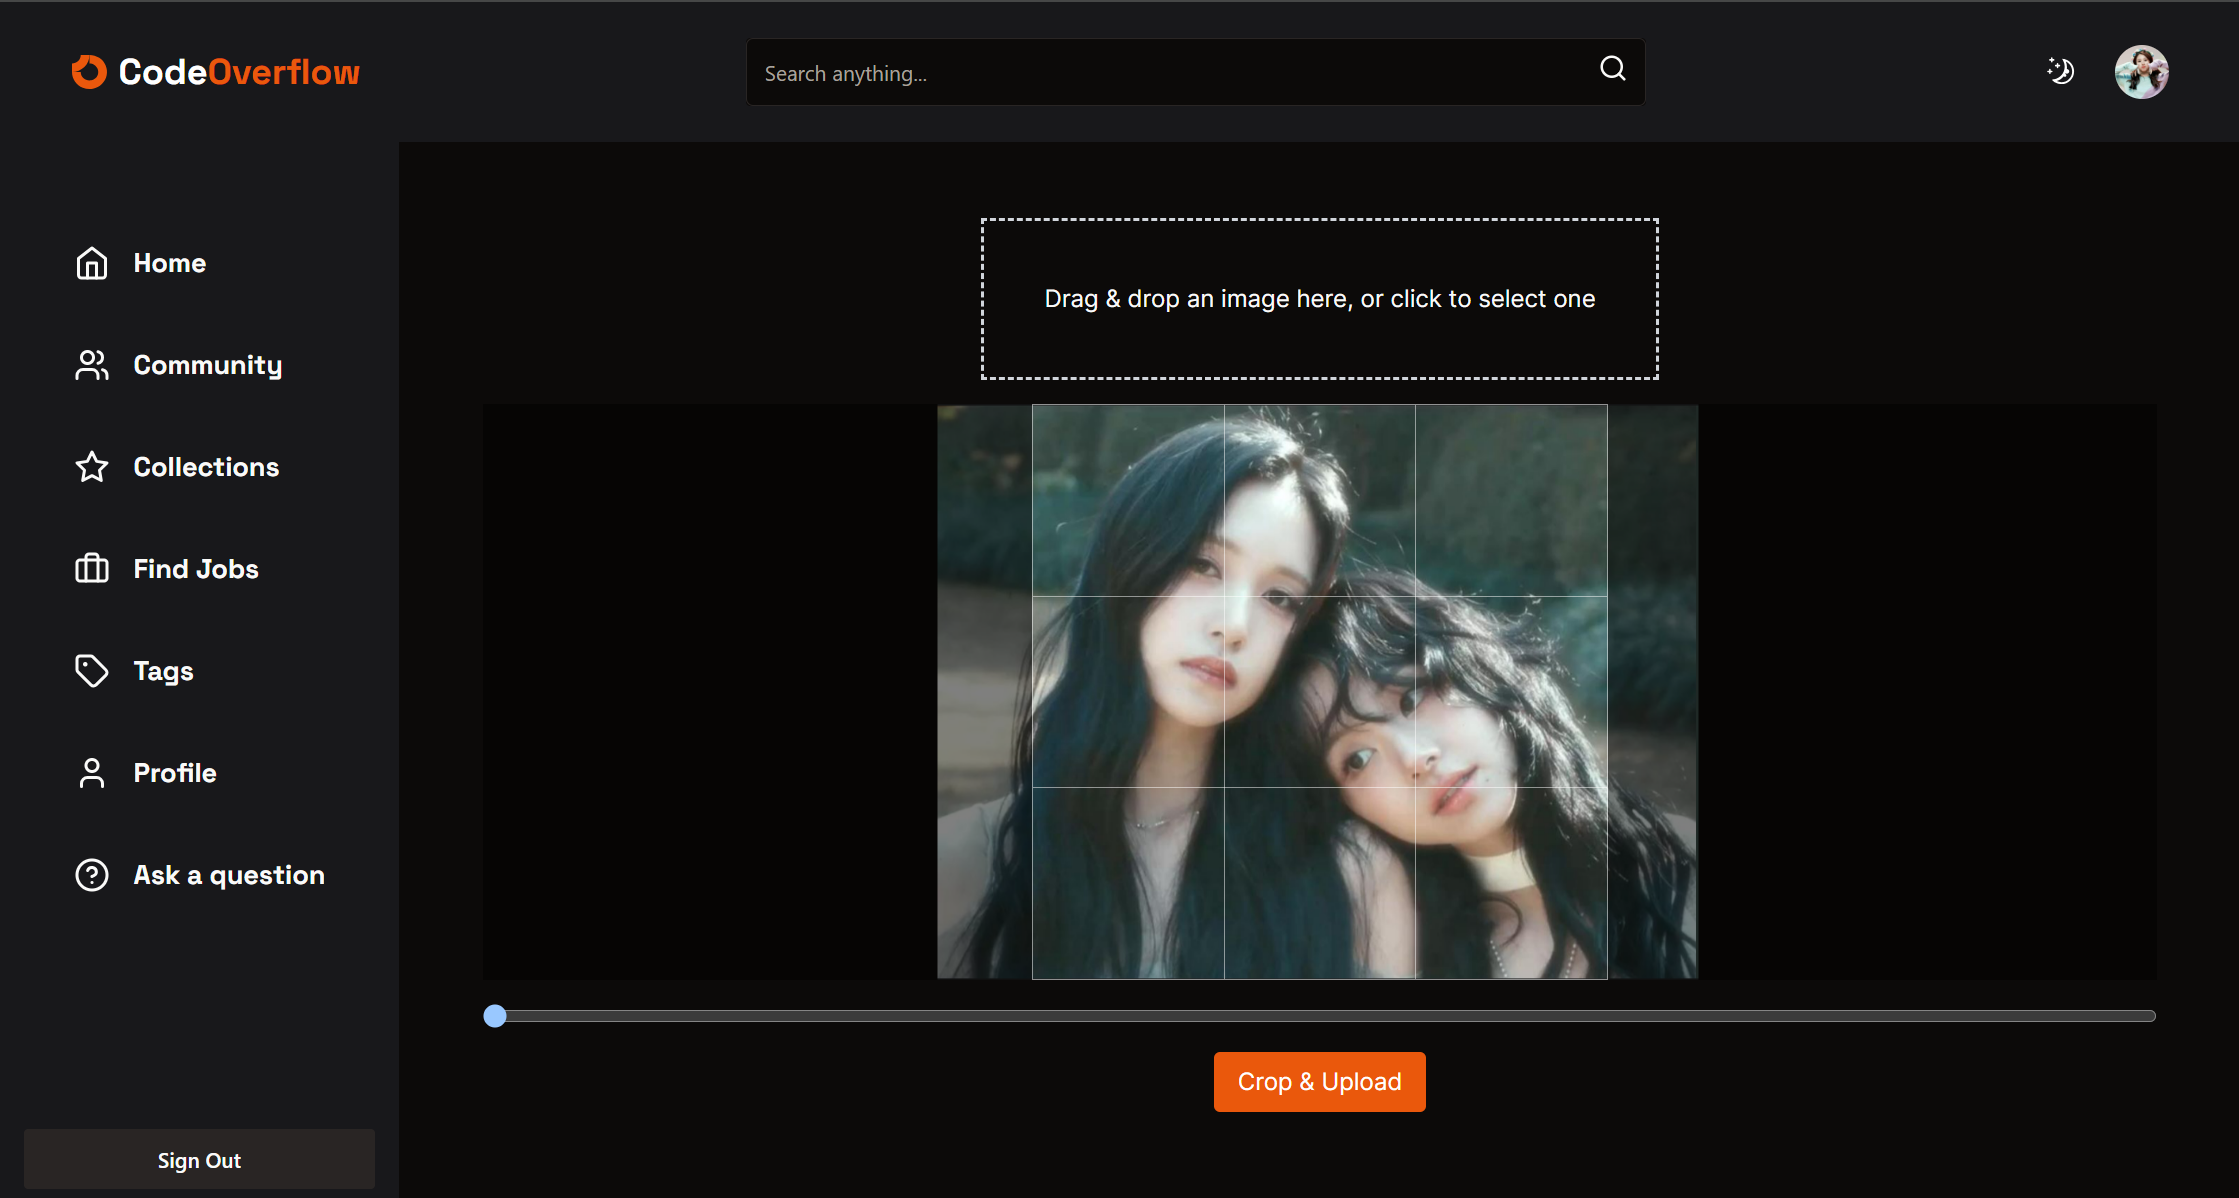Click inside the image crop grid area
The height and width of the screenshot is (1198, 2239).
point(1319,691)
